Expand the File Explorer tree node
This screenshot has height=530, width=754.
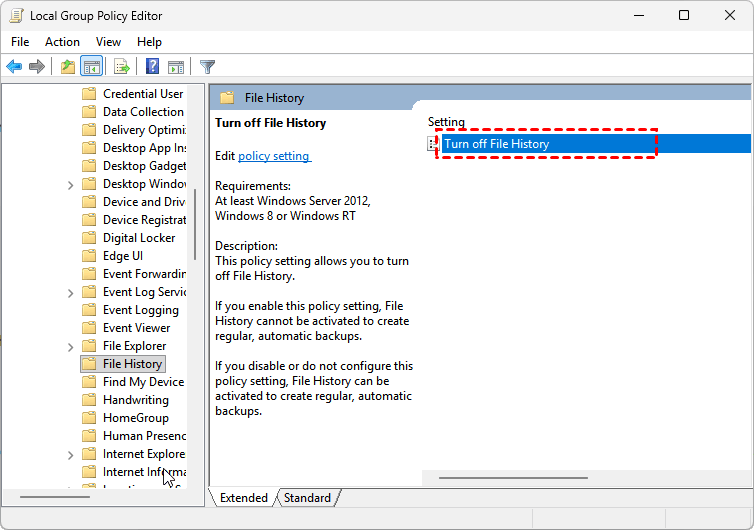tap(70, 346)
